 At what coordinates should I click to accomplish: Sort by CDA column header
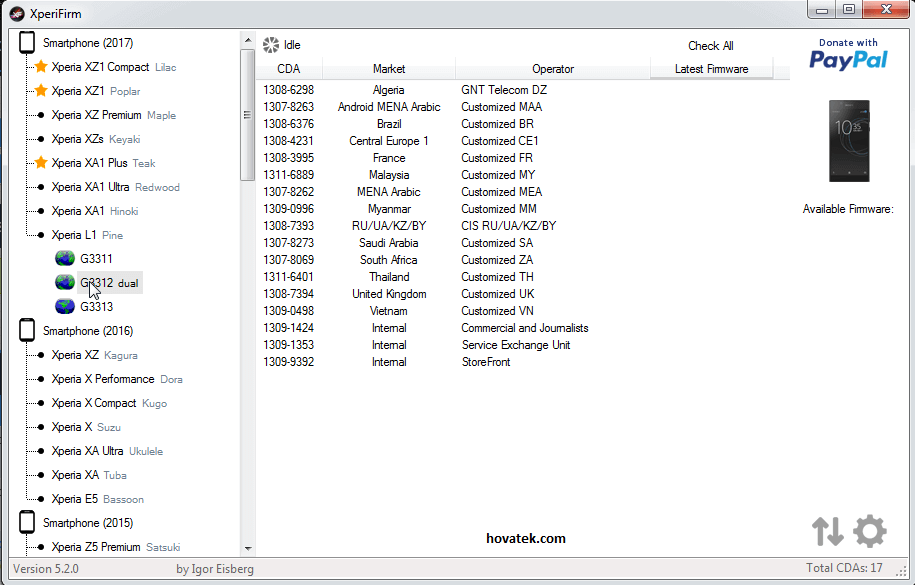click(x=289, y=69)
